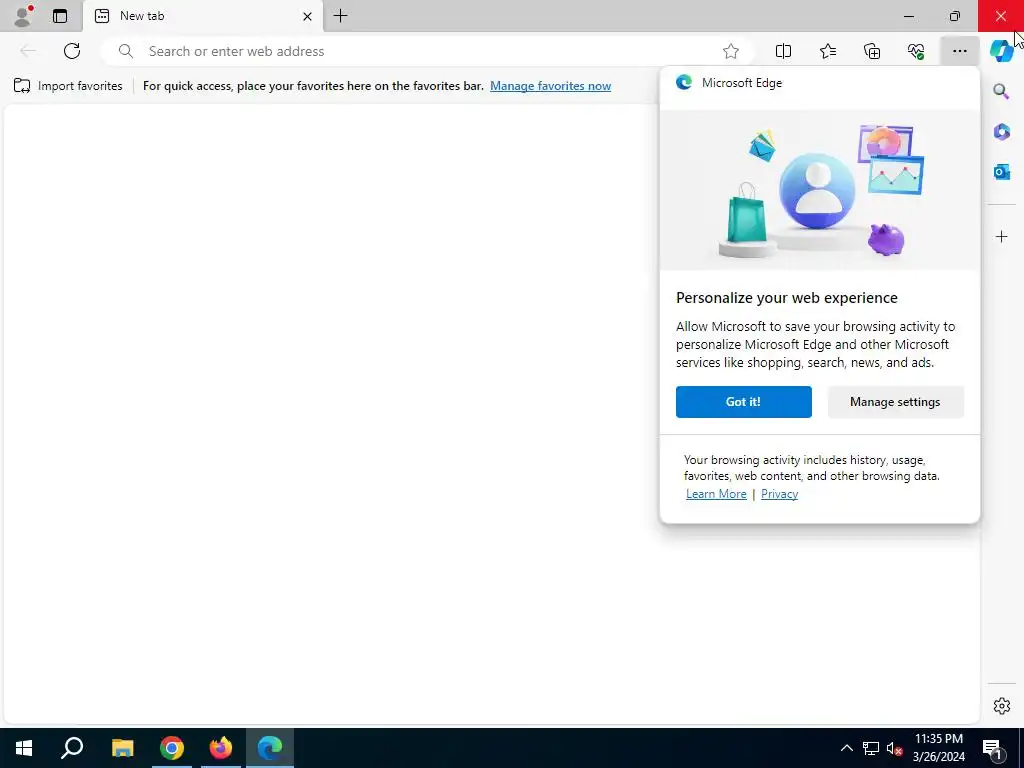
Task: Open sidebar Search icon
Action: [1001, 91]
